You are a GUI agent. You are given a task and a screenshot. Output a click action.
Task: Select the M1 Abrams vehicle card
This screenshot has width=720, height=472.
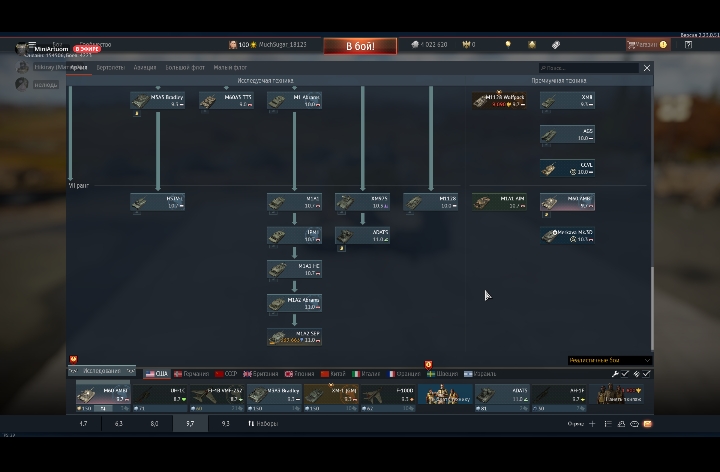click(294, 101)
